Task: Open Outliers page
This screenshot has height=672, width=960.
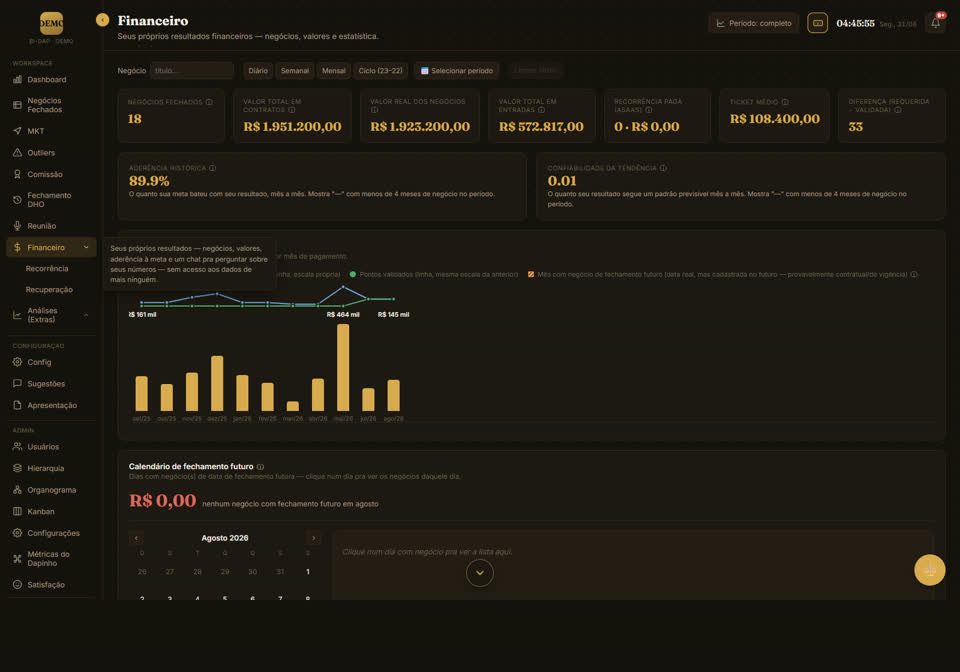Action: (x=51, y=152)
